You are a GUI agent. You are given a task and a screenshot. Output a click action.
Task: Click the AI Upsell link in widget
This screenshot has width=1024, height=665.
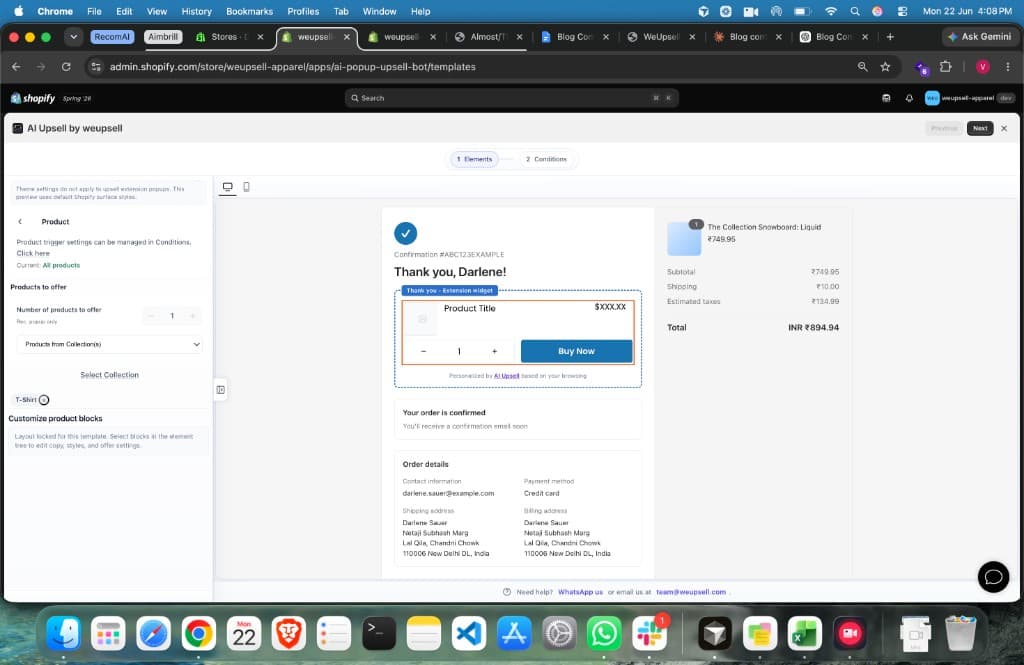click(x=506, y=376)
